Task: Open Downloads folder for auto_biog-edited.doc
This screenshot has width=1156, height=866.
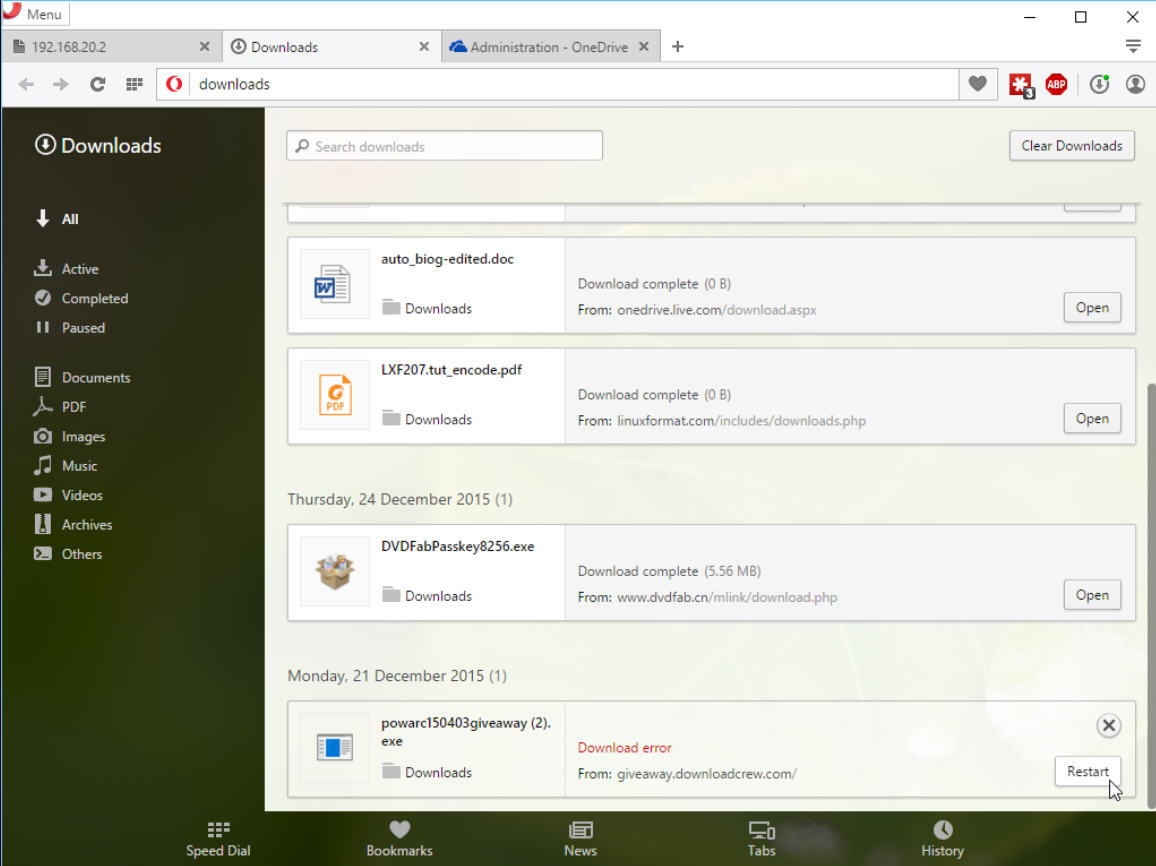Action: [x=427, y=308]
